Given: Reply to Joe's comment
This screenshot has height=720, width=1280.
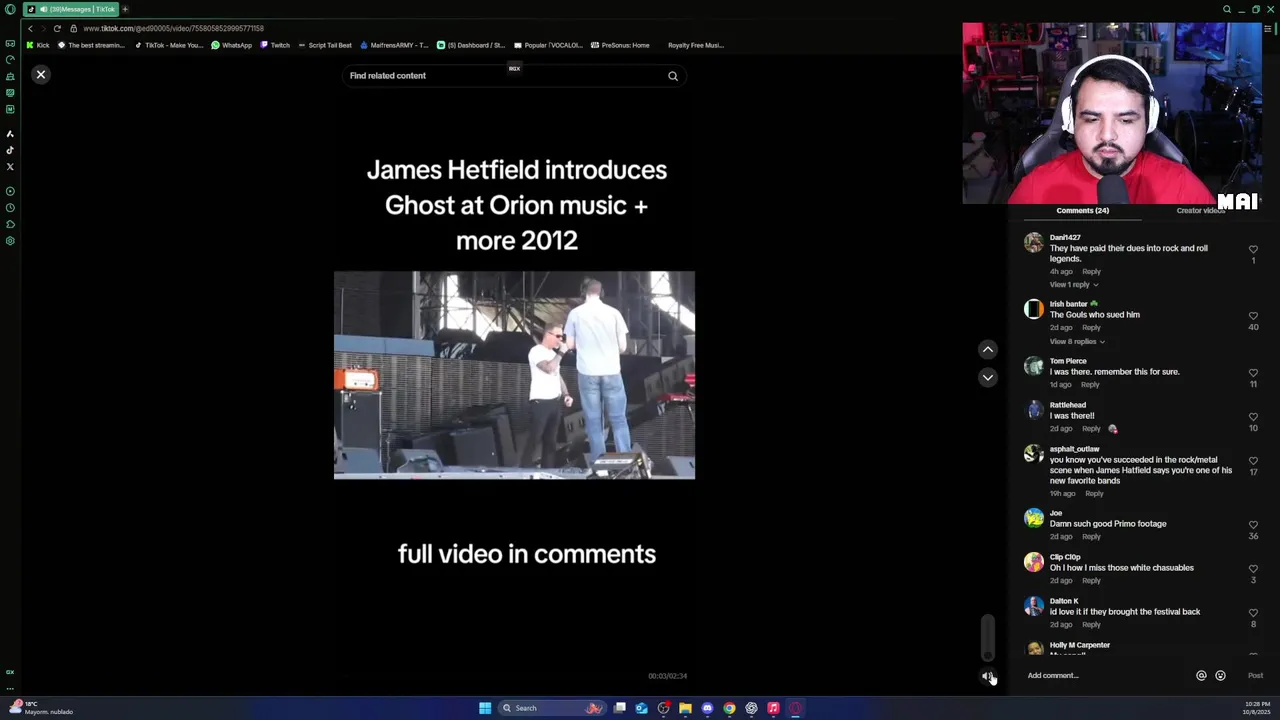Looking at the screenshot, I should [1091, 537].
